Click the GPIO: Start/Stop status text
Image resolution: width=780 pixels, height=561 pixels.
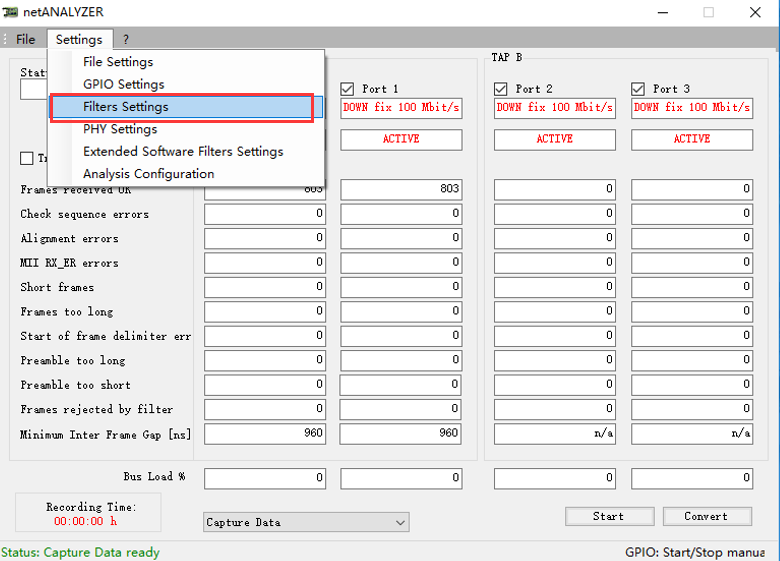point(695,553)
